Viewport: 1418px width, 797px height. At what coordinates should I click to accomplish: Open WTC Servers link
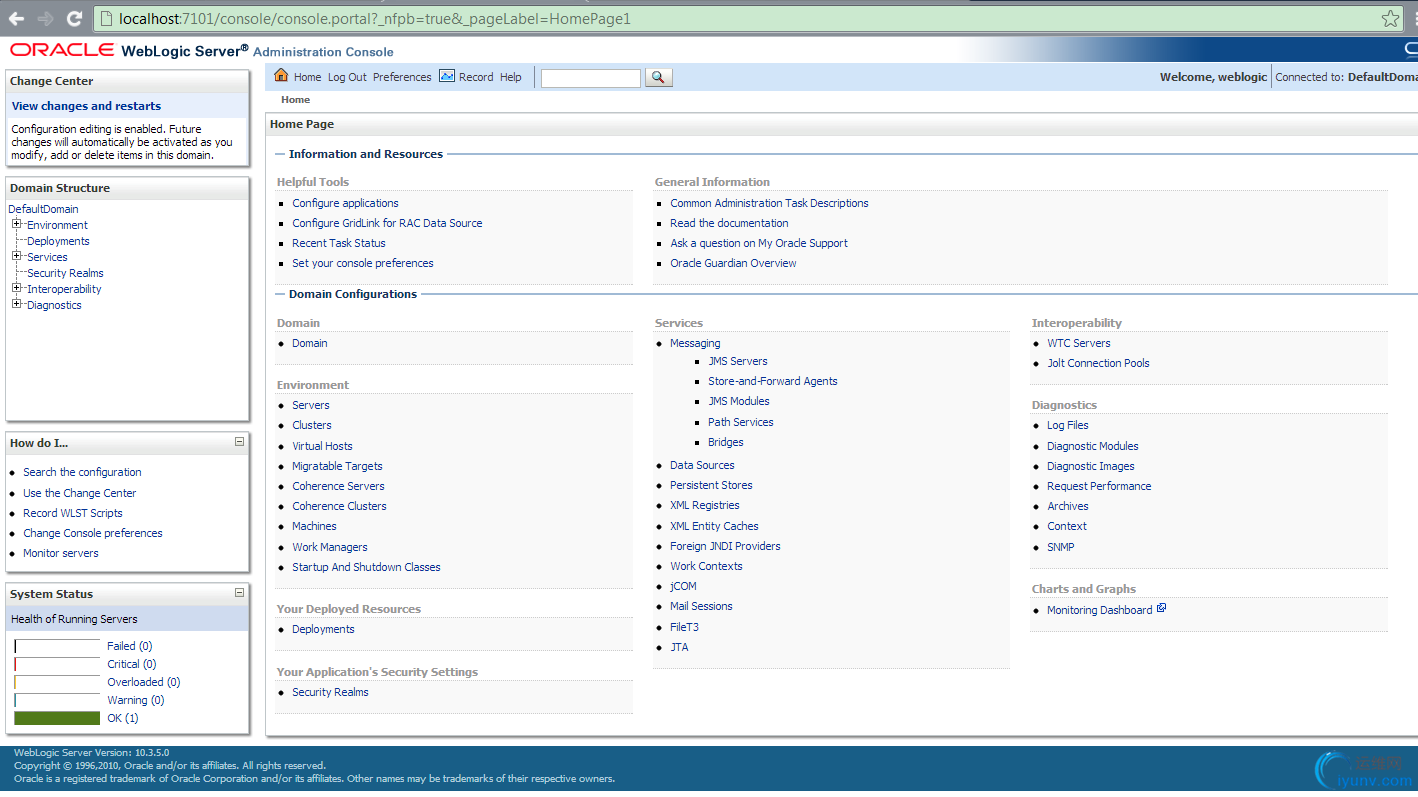point(1079,343)
